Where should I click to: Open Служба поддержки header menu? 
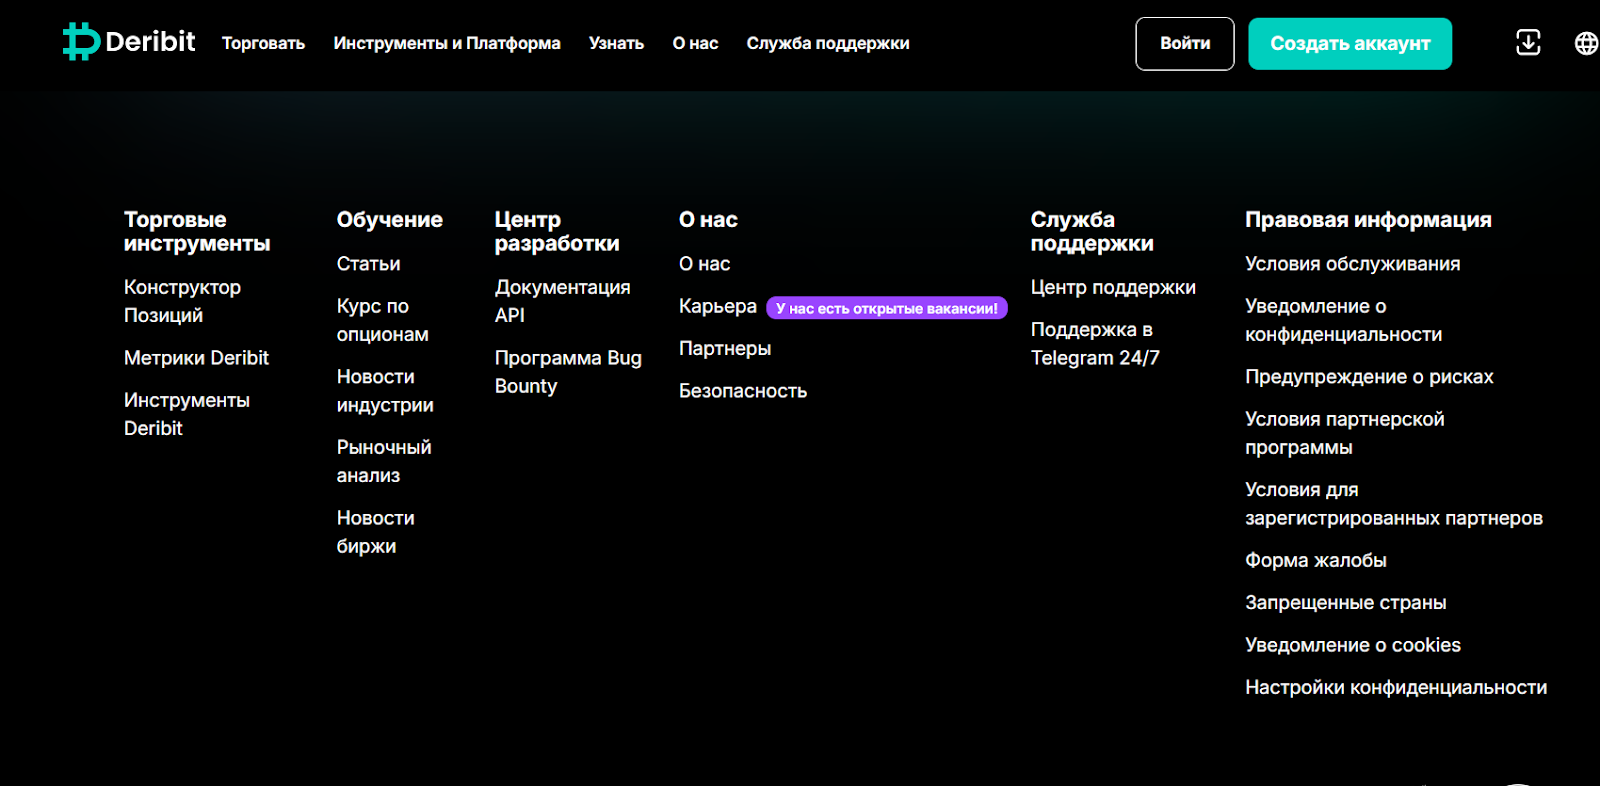(828, 43)
